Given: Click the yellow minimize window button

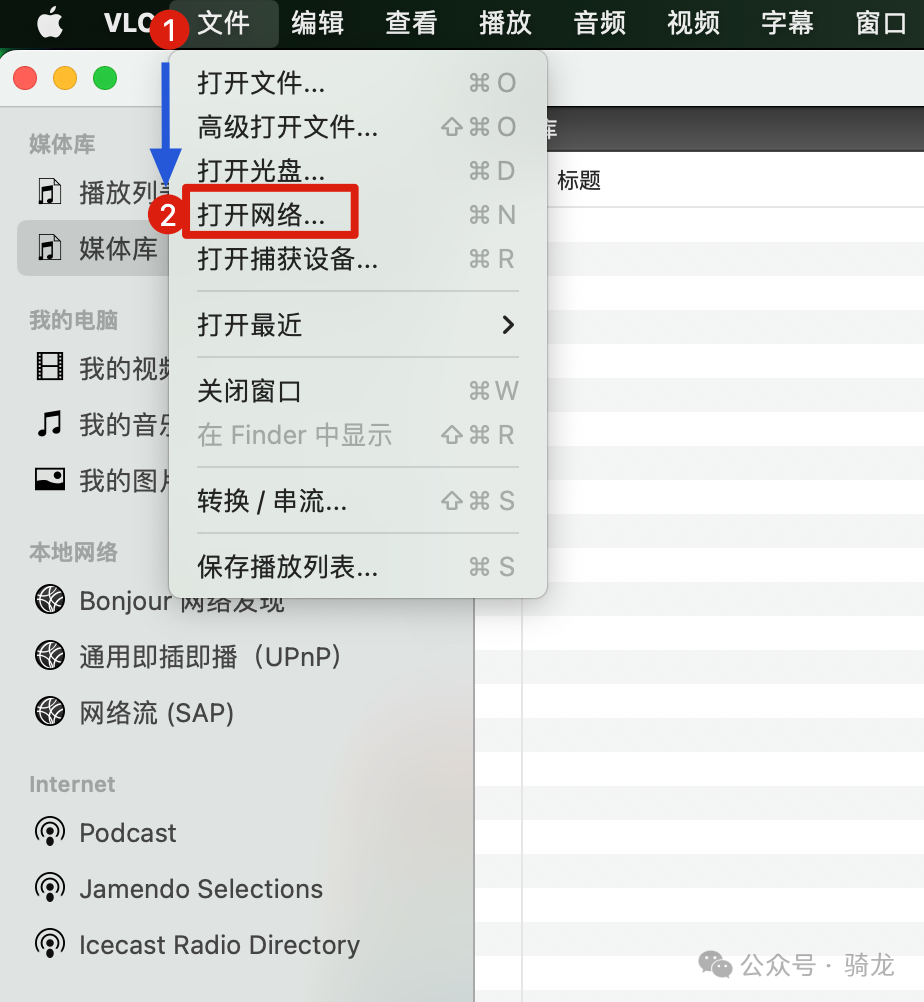Looking at the screenshot, I should click(65, 79).
